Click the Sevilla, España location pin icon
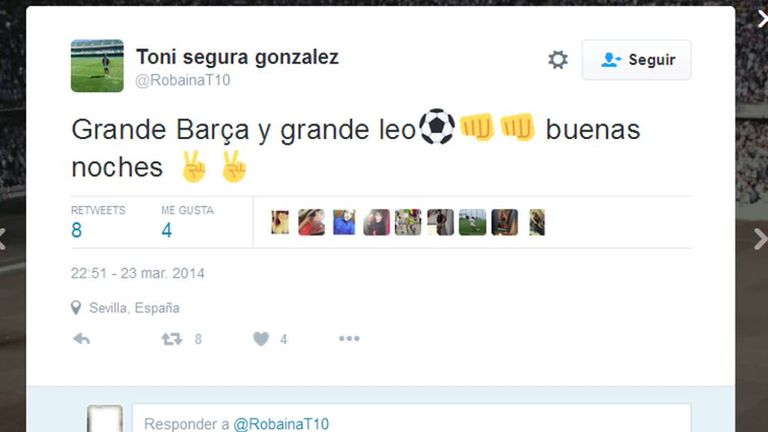This screenshot has width=768, height=432. (75, 308)
